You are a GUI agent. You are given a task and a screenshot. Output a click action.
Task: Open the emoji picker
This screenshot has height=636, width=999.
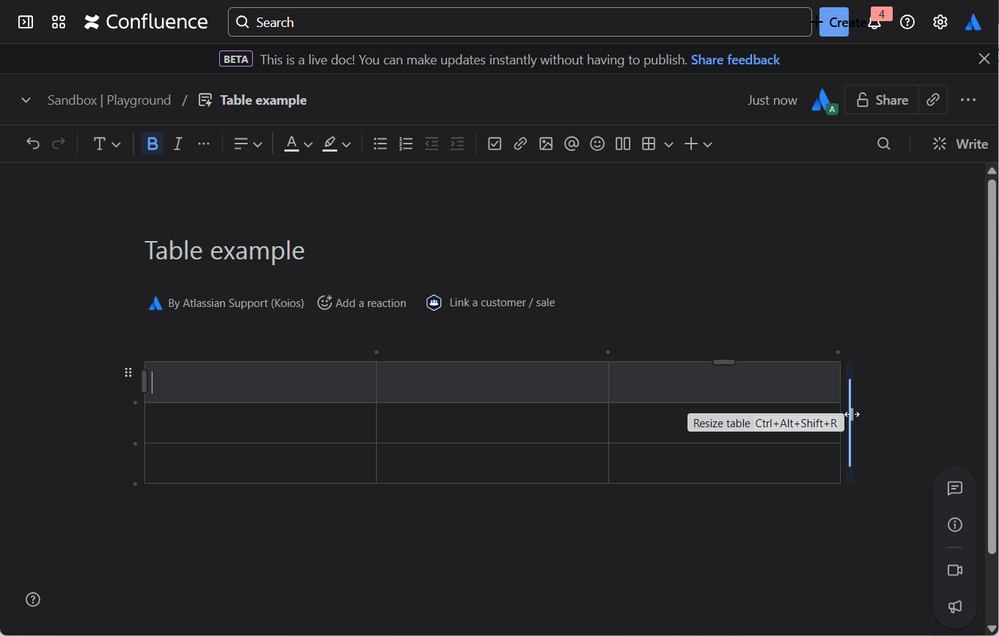click(x=597, y=144)
